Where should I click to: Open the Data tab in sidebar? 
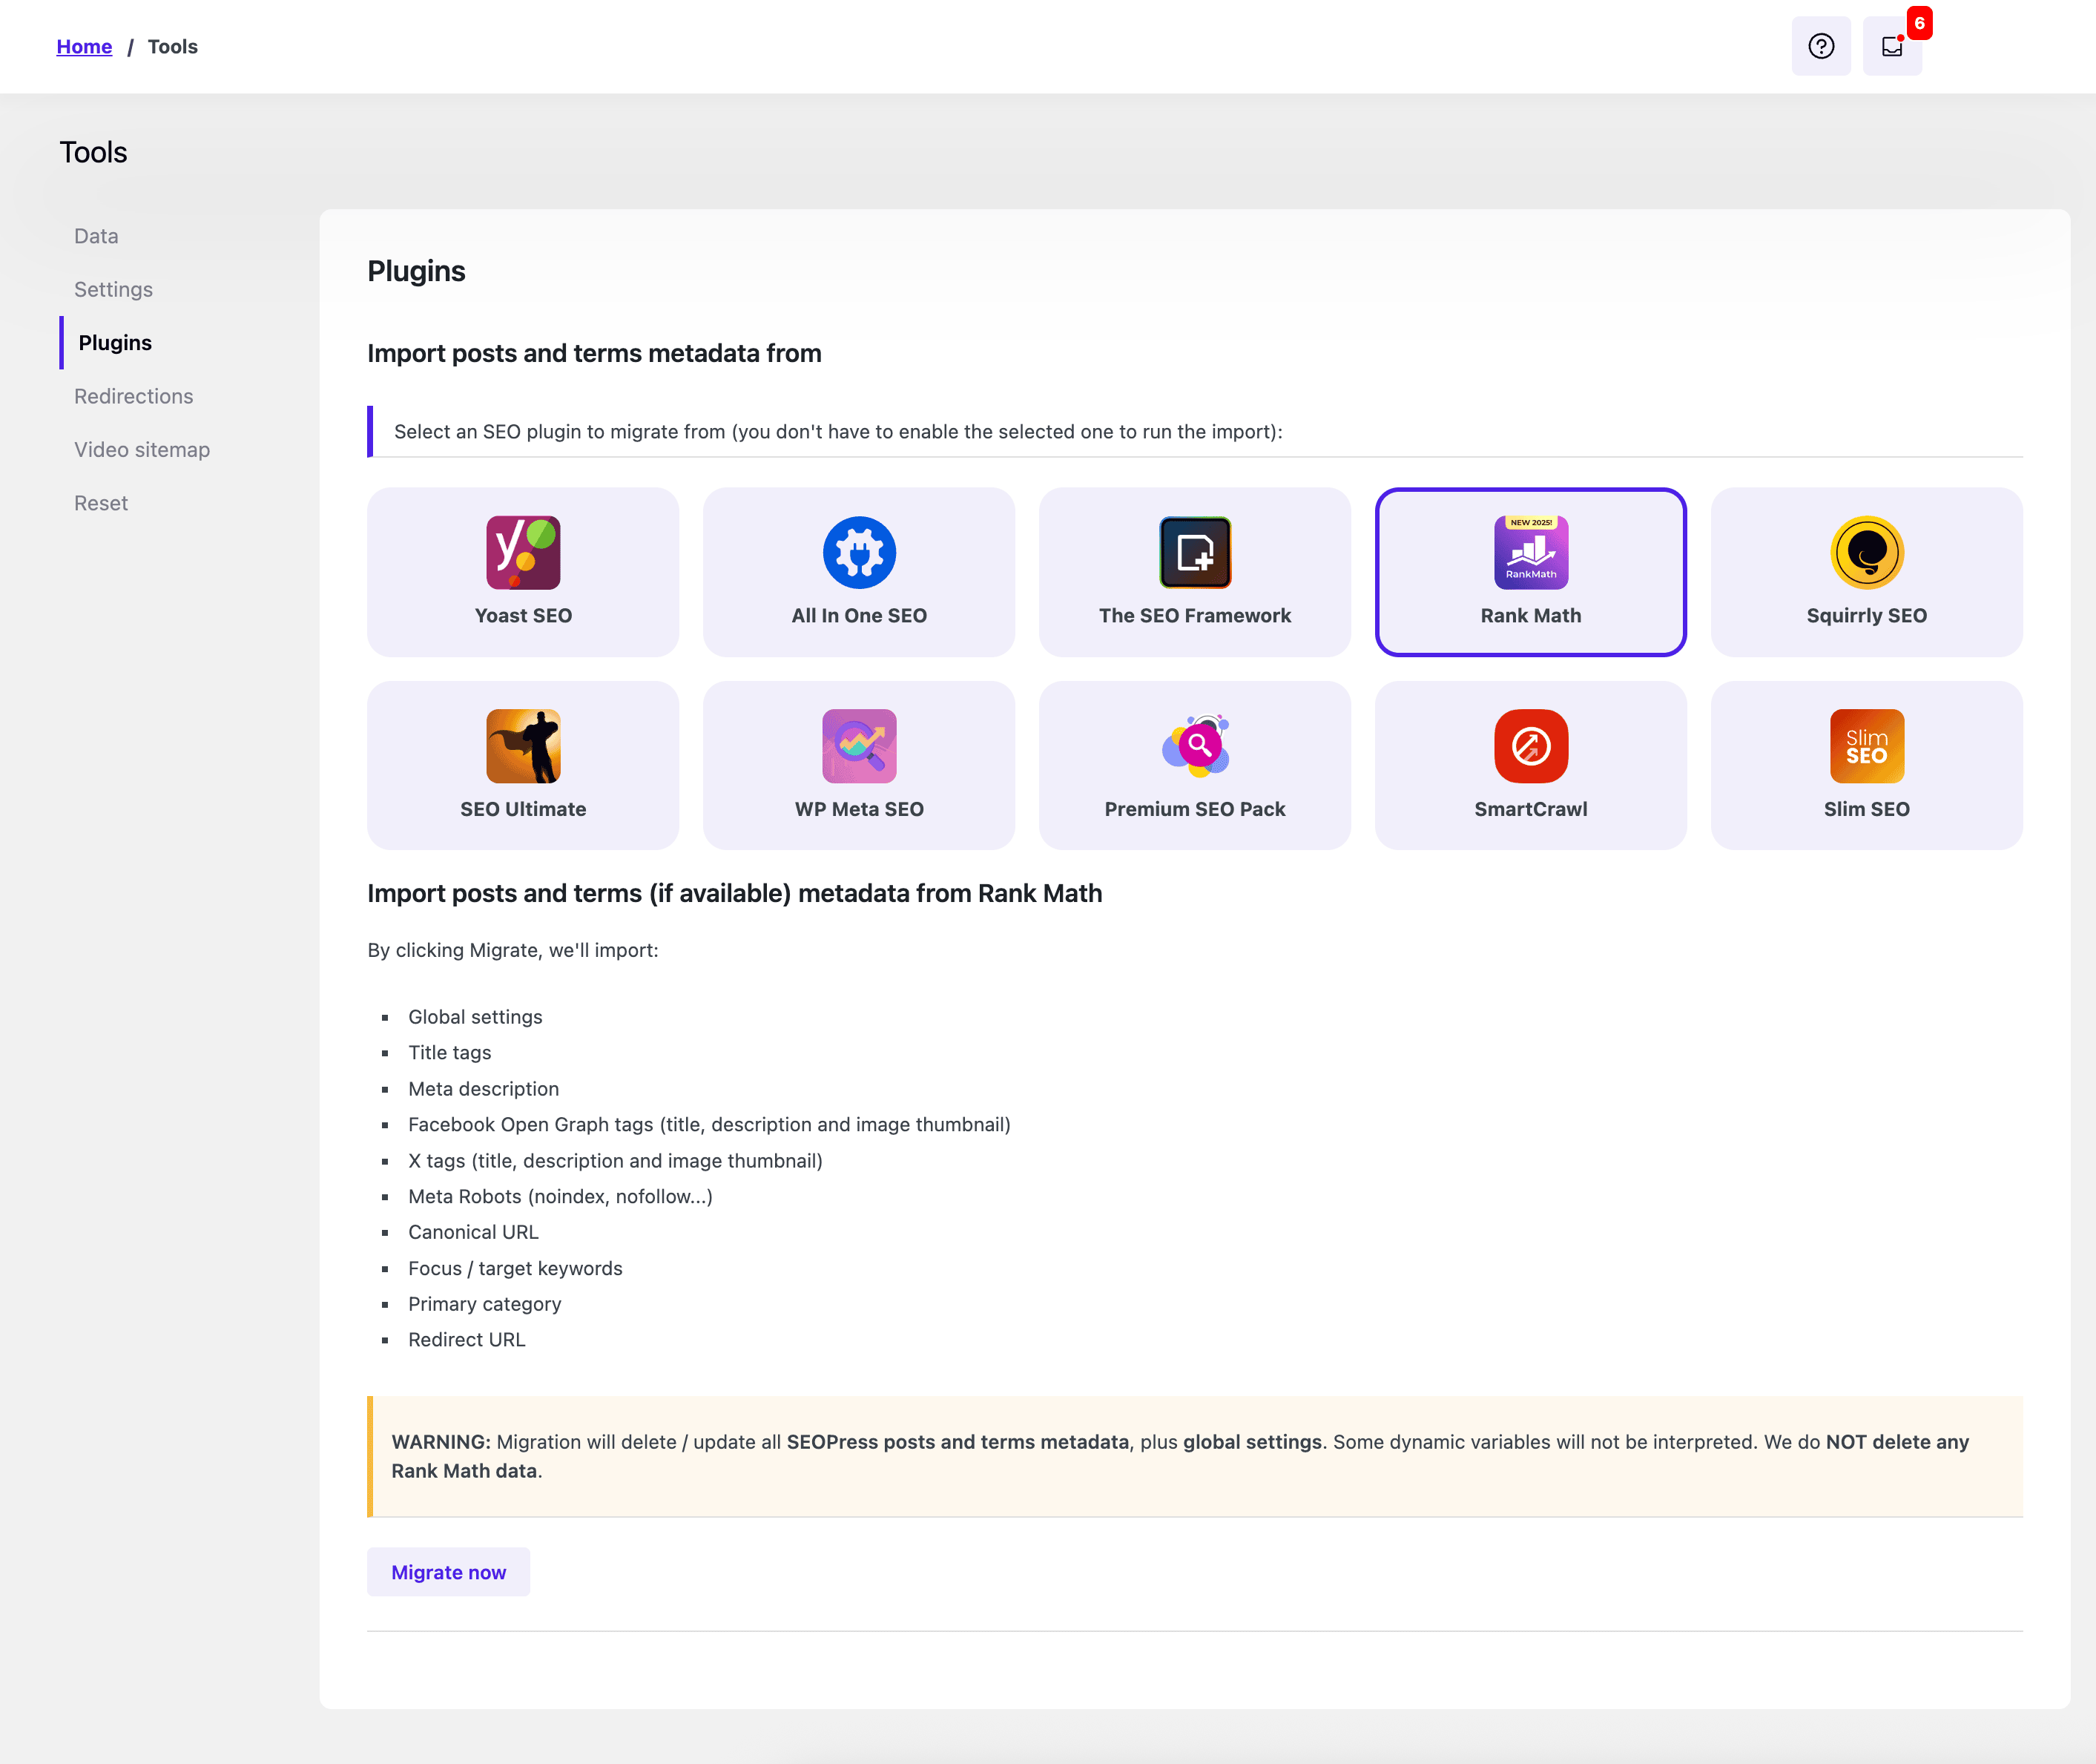96,236
